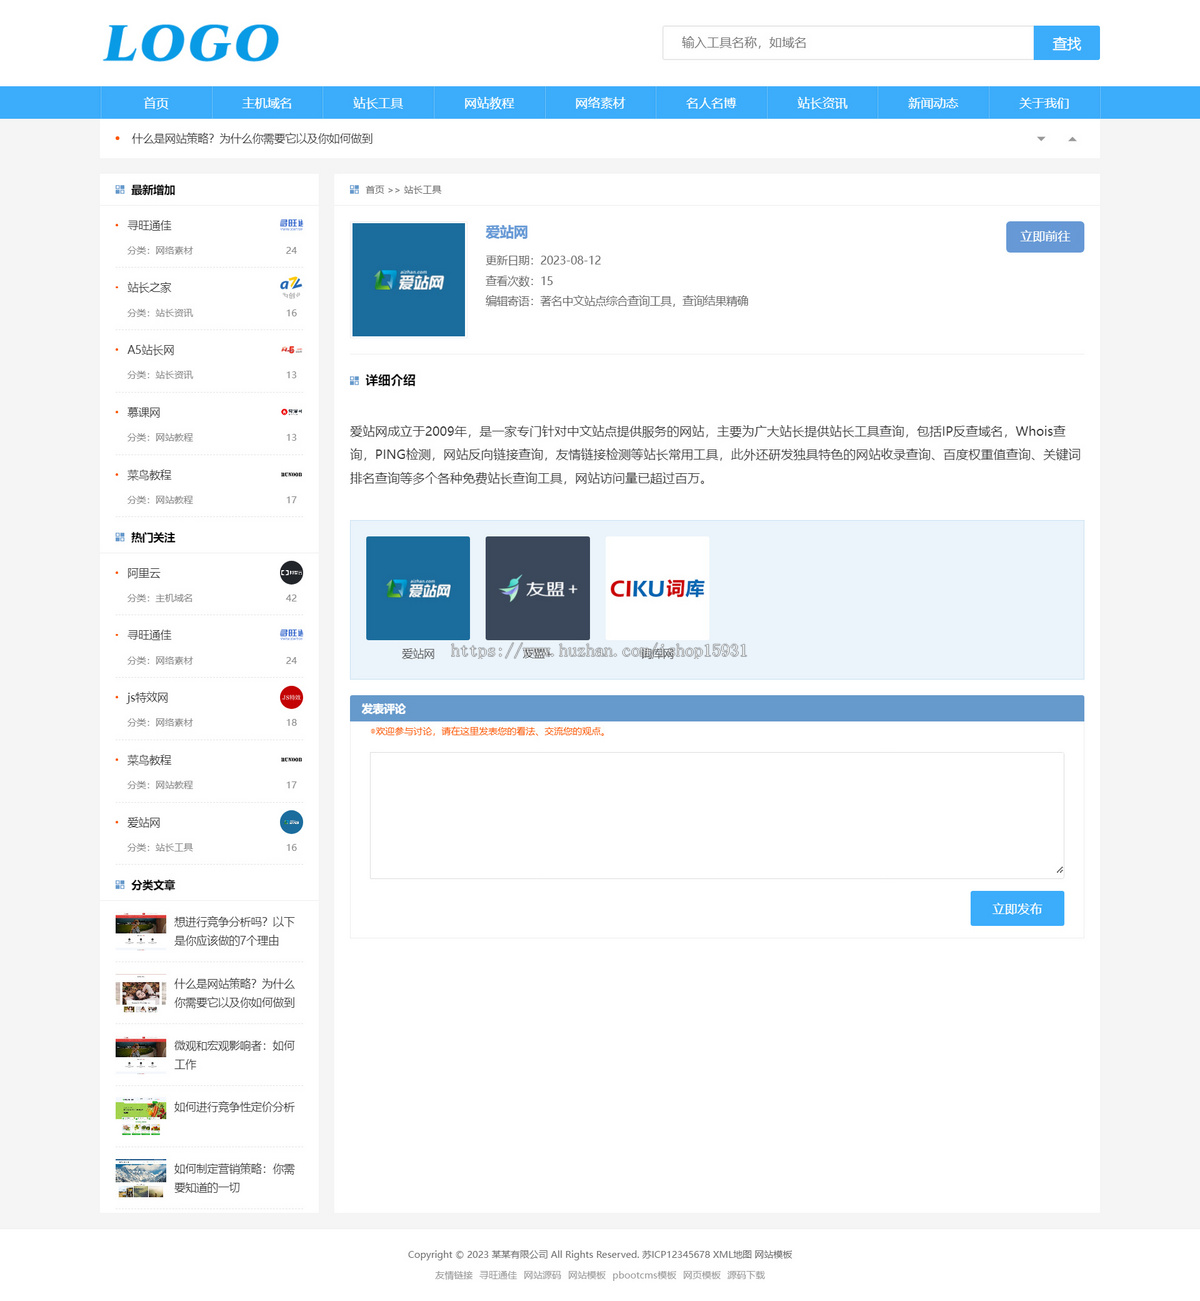The image size is (1200, 1301).
Task: Switch to the 名人名博 nav tab
Action: tap(710, 102)
